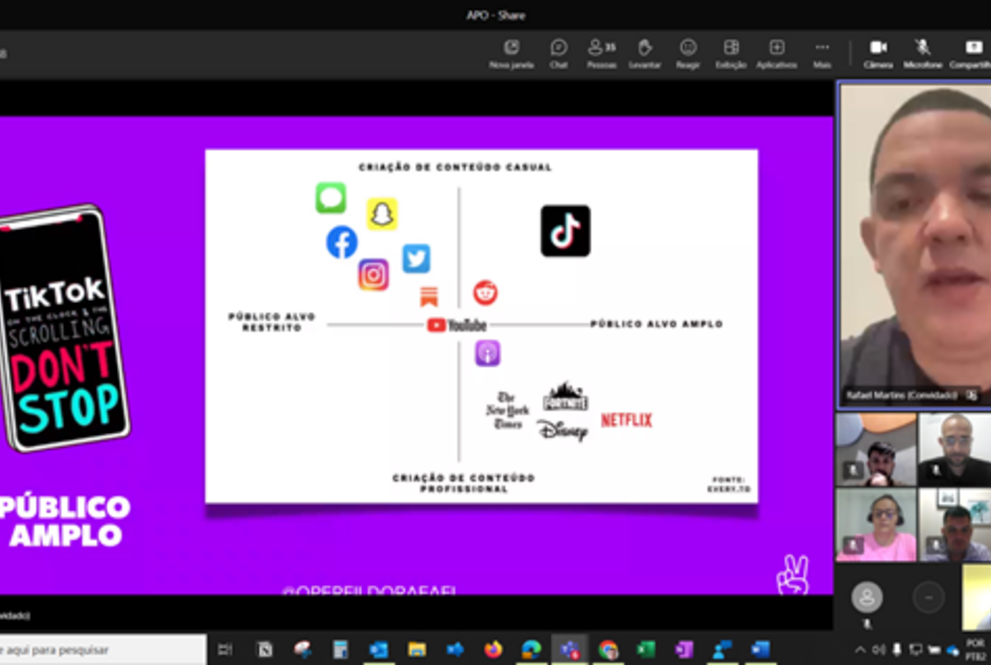The width and height of the screenshot is (991, 665).
Task: Click the Windows taskbar search box
Action: (100, 650)
